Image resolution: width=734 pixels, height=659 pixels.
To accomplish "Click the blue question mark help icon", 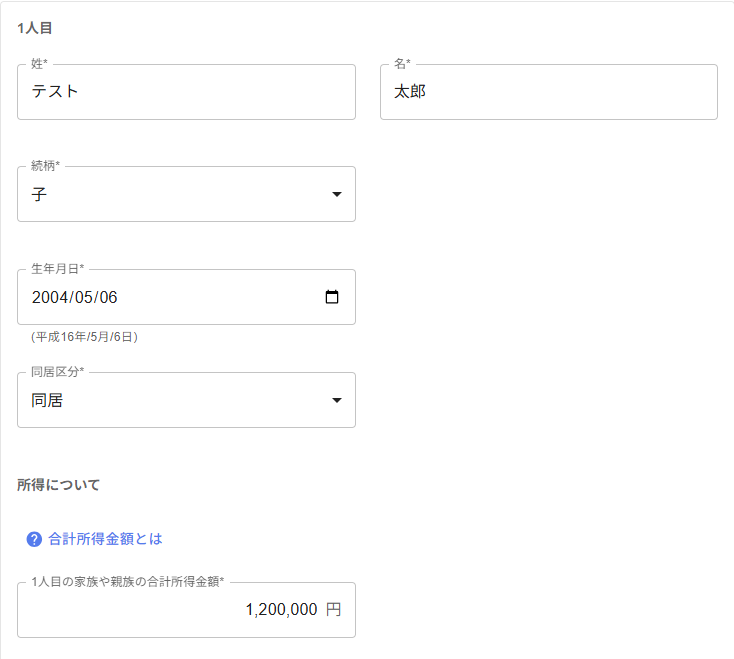I will (x=34, y=539).
